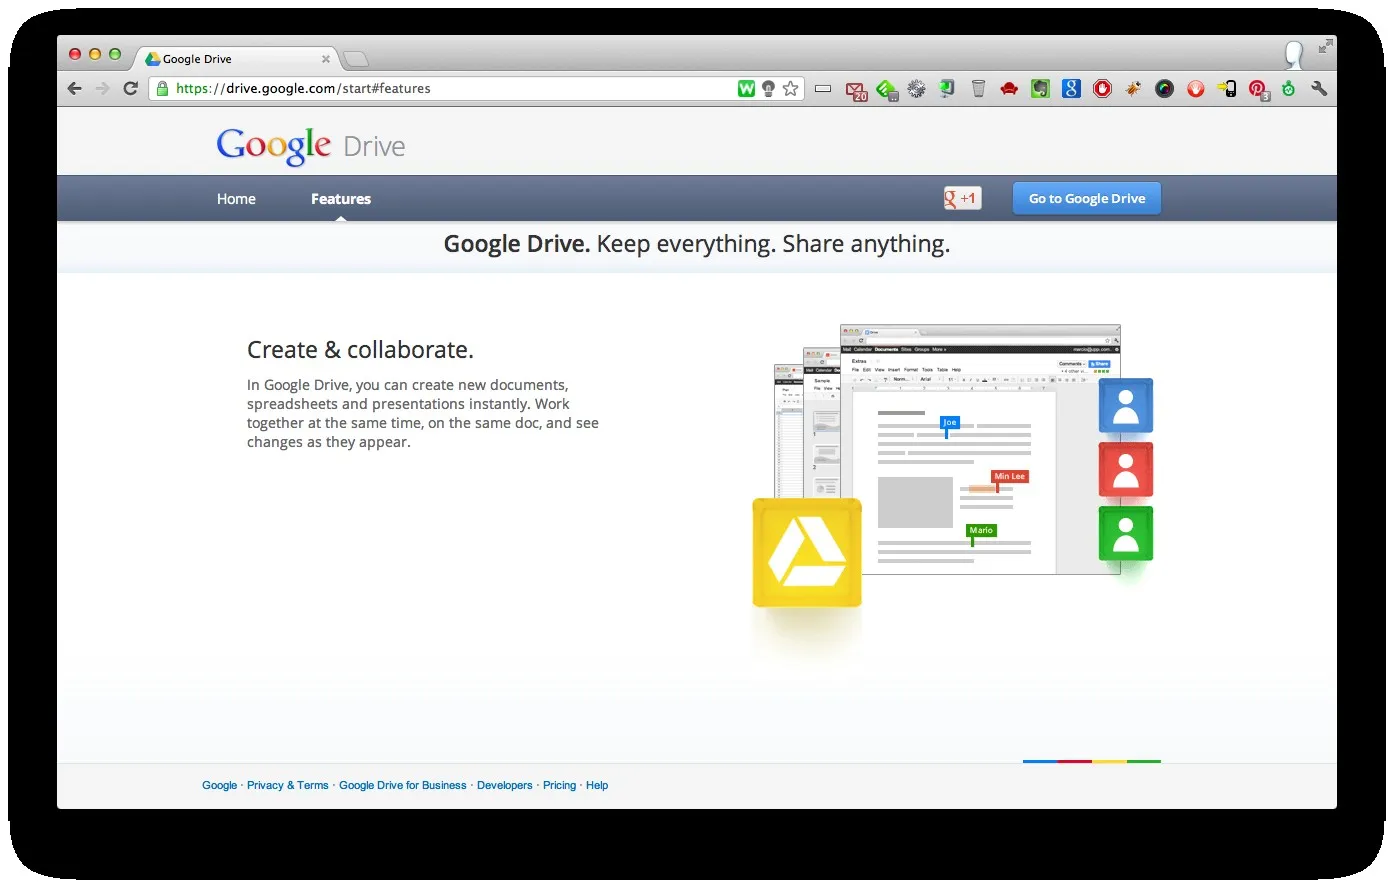Screen dimensions: 1394x888
Task: Click the browser forward arrow
Action: point(102,88)
